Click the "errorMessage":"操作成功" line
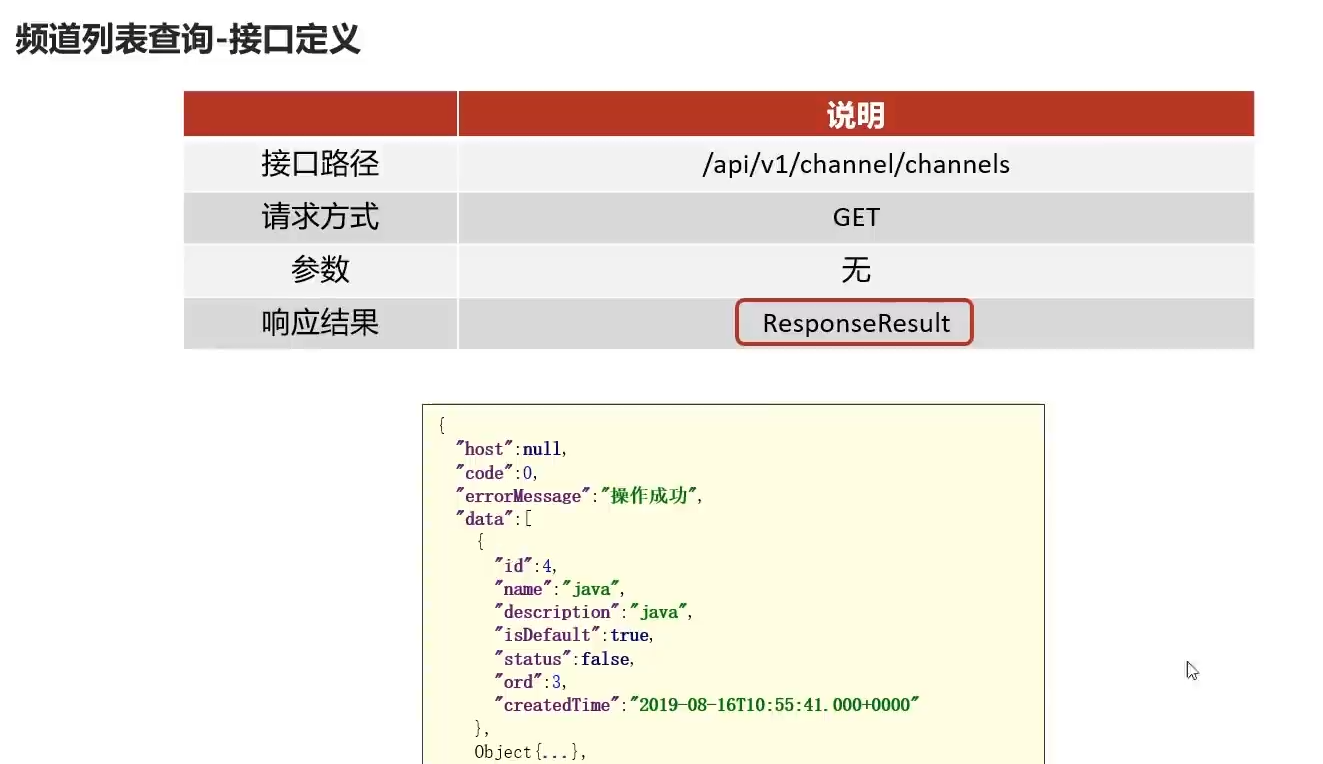The width and height of the screenshot is (1323, 764). [x=579, y=496]
